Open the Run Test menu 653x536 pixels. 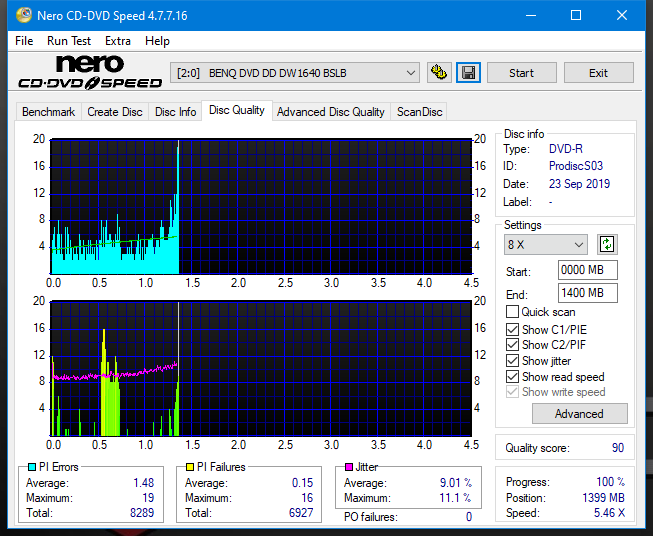pyautogui.click(x=69, y=41)
